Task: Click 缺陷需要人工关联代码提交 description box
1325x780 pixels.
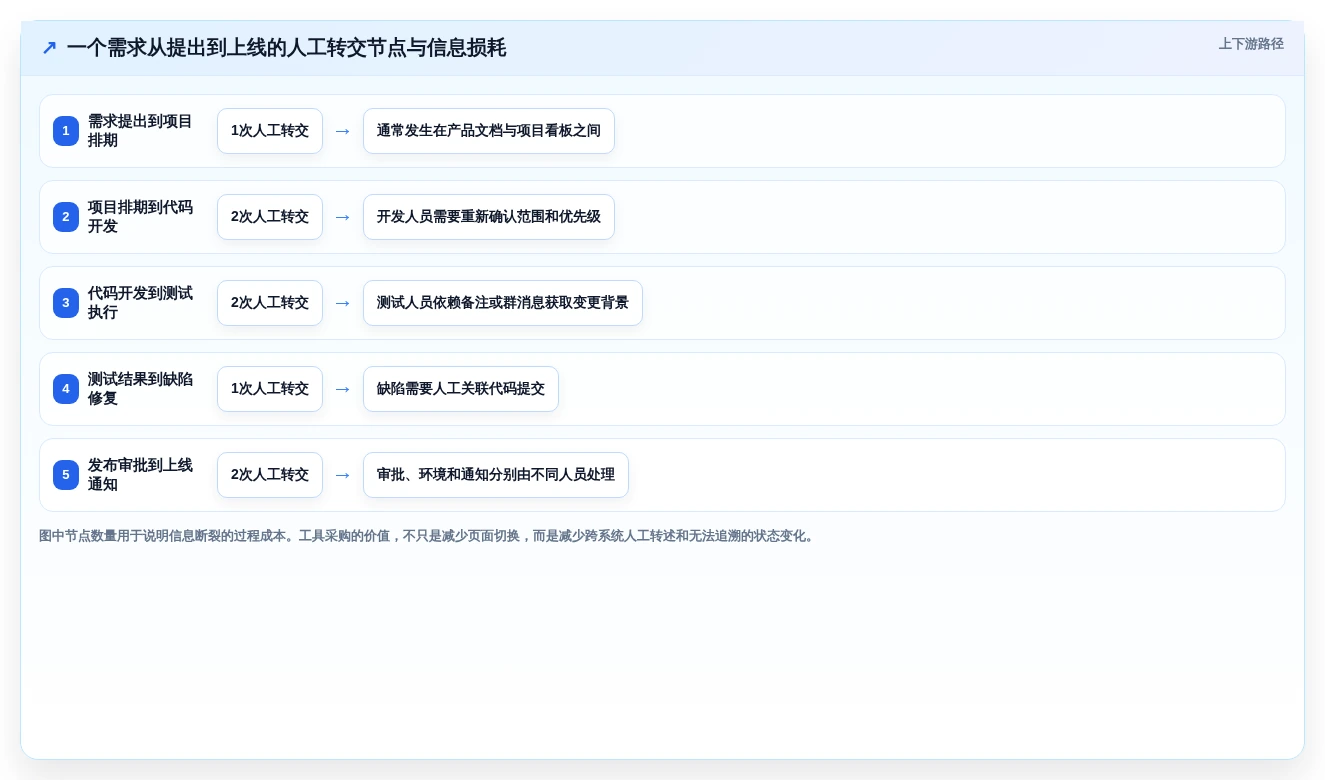Action: [461, 389]
